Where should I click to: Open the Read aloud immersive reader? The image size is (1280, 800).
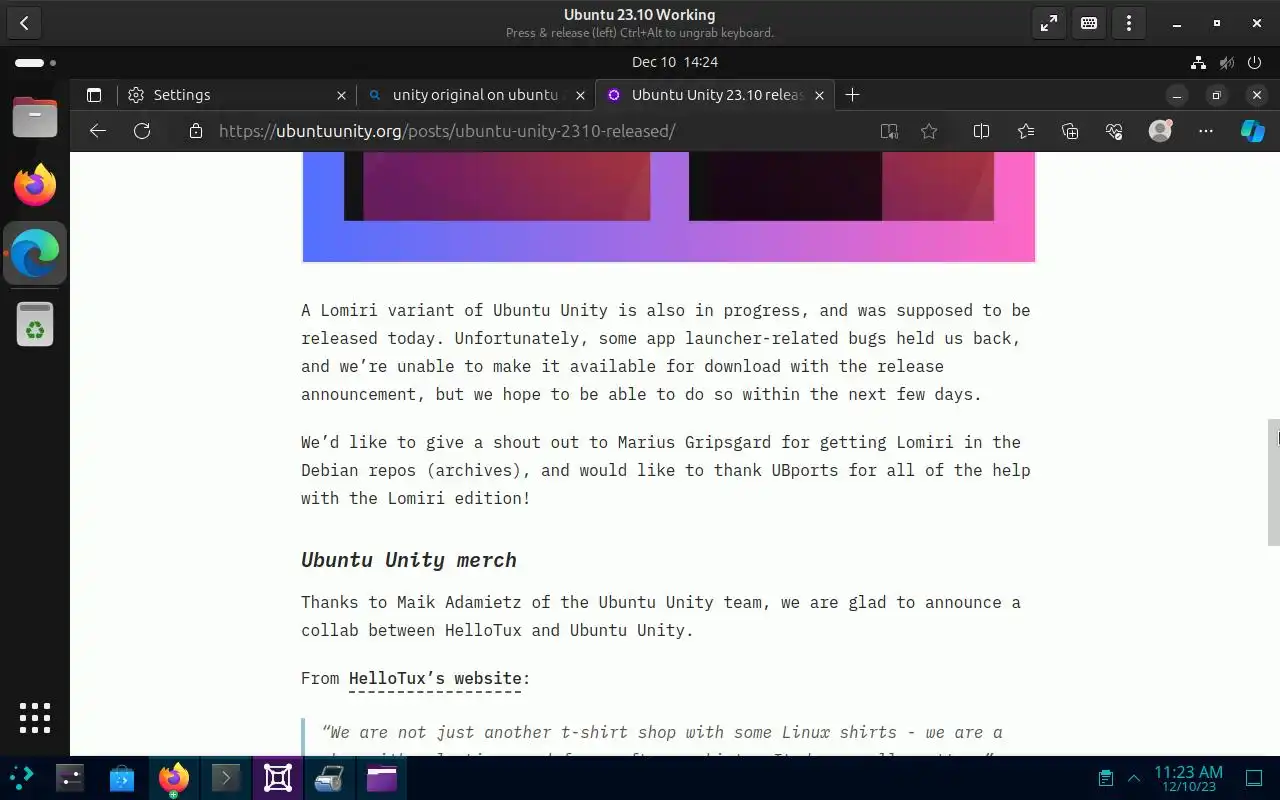(889, 131)
